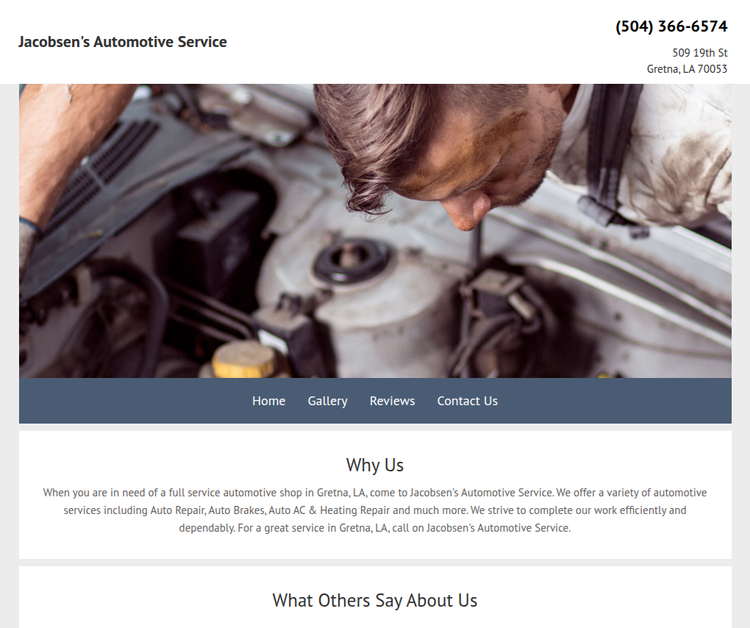Select Contact Us in navigation bar
This screenshot has height=628, width=750.
[467, 401]
